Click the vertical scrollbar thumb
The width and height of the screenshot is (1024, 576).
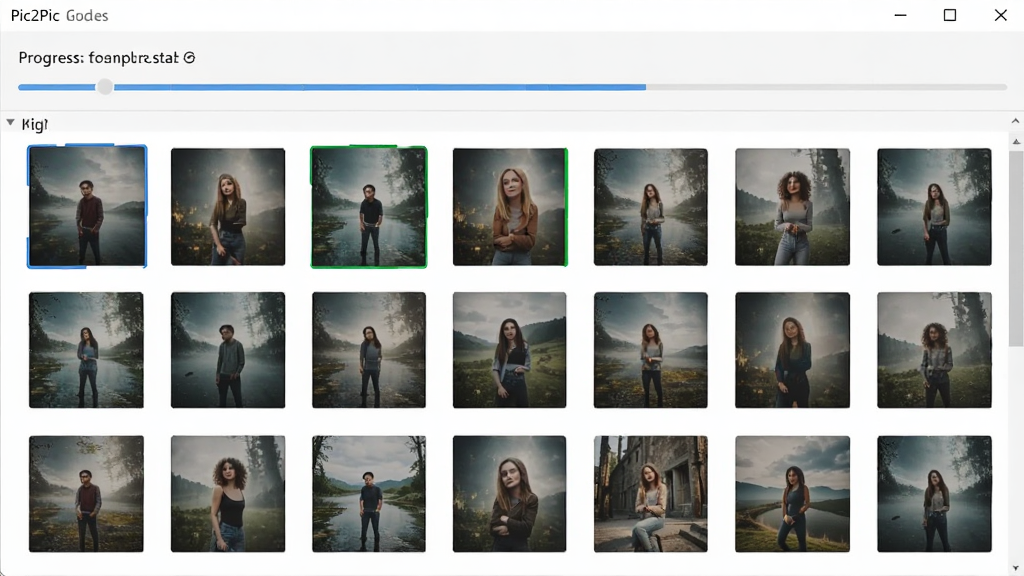(1016, 248)
